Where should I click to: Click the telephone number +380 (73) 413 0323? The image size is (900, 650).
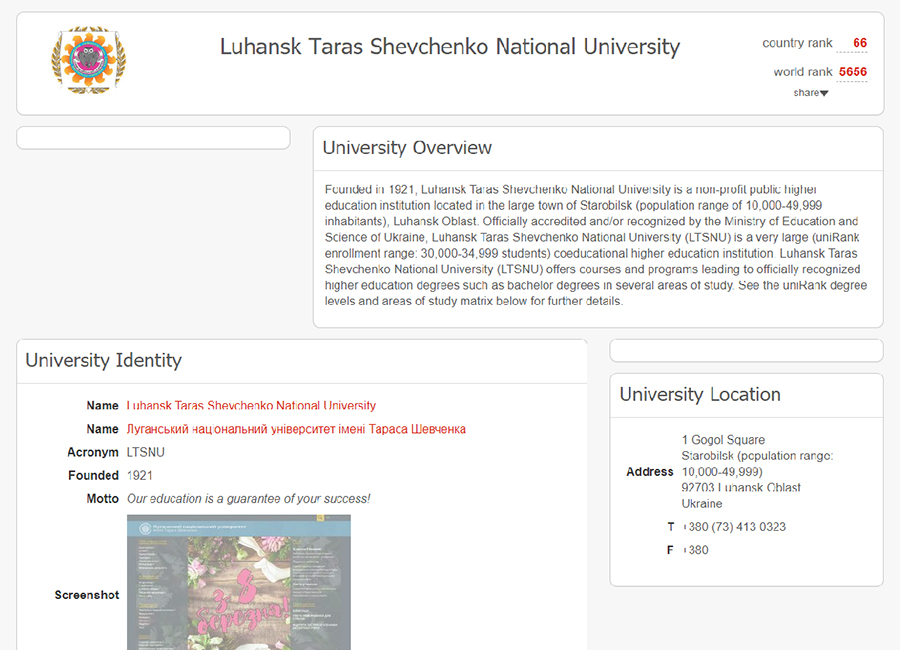pos(734,527)
